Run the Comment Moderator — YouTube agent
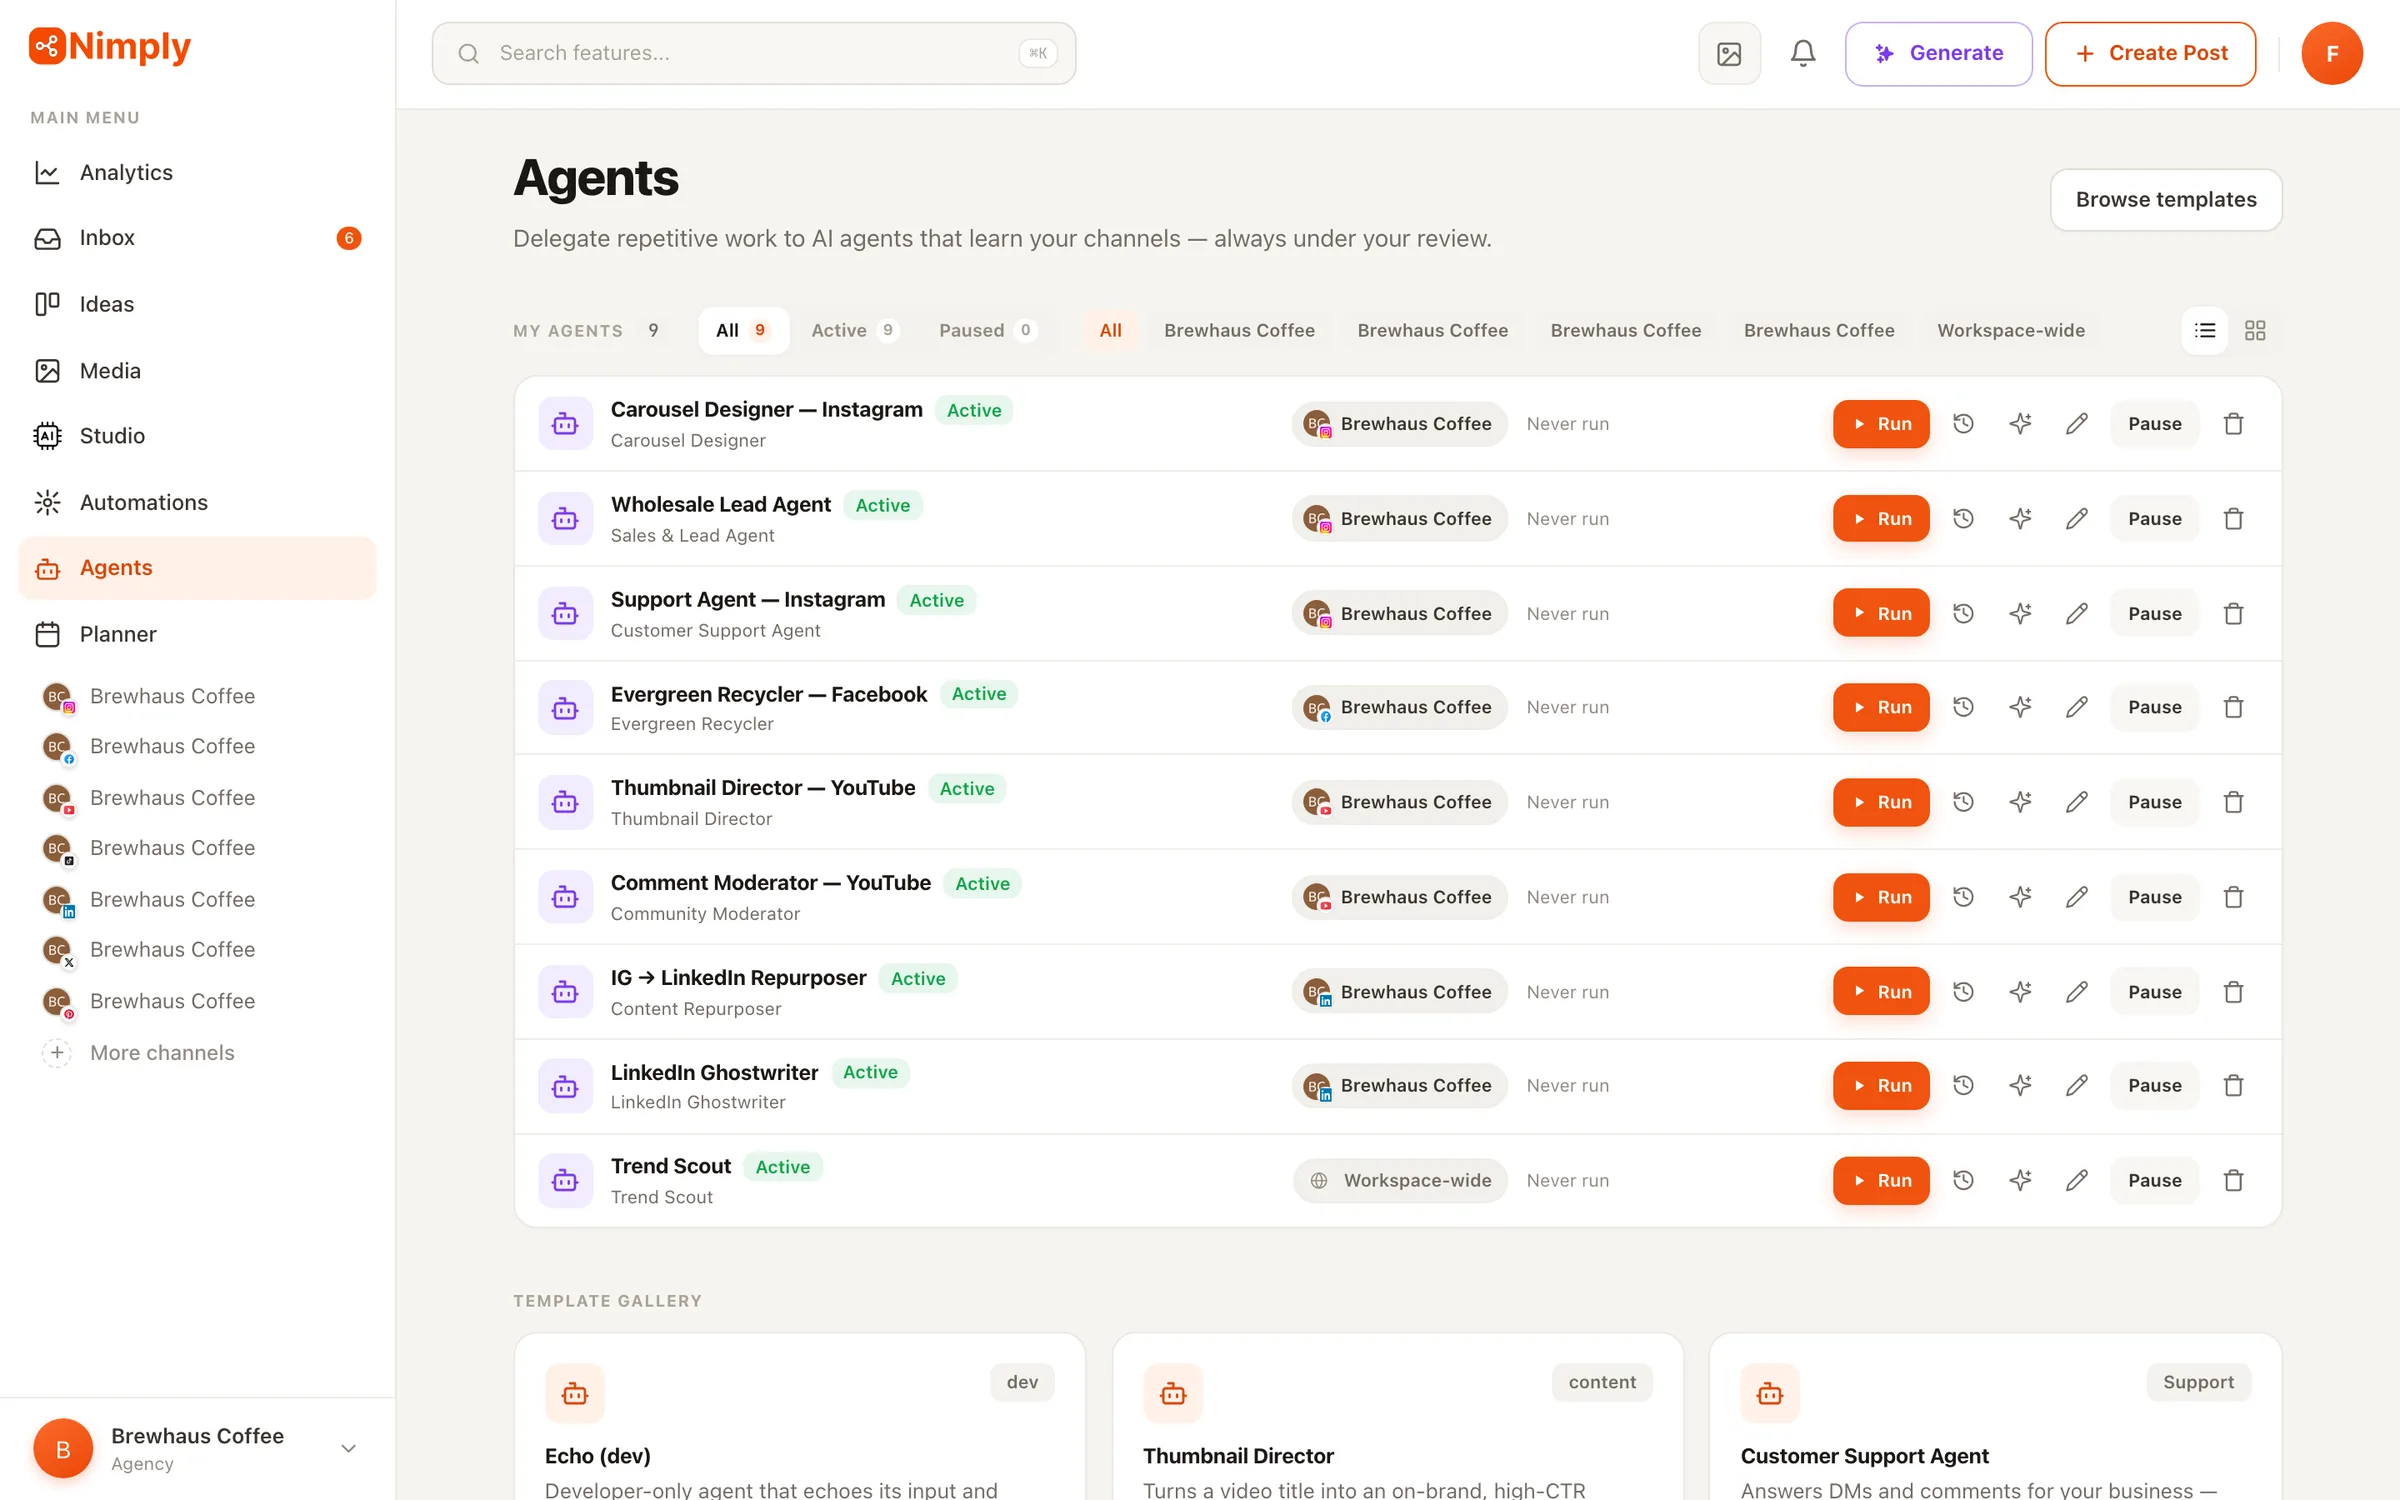 pyautogui.click(x=1881, y=897)
